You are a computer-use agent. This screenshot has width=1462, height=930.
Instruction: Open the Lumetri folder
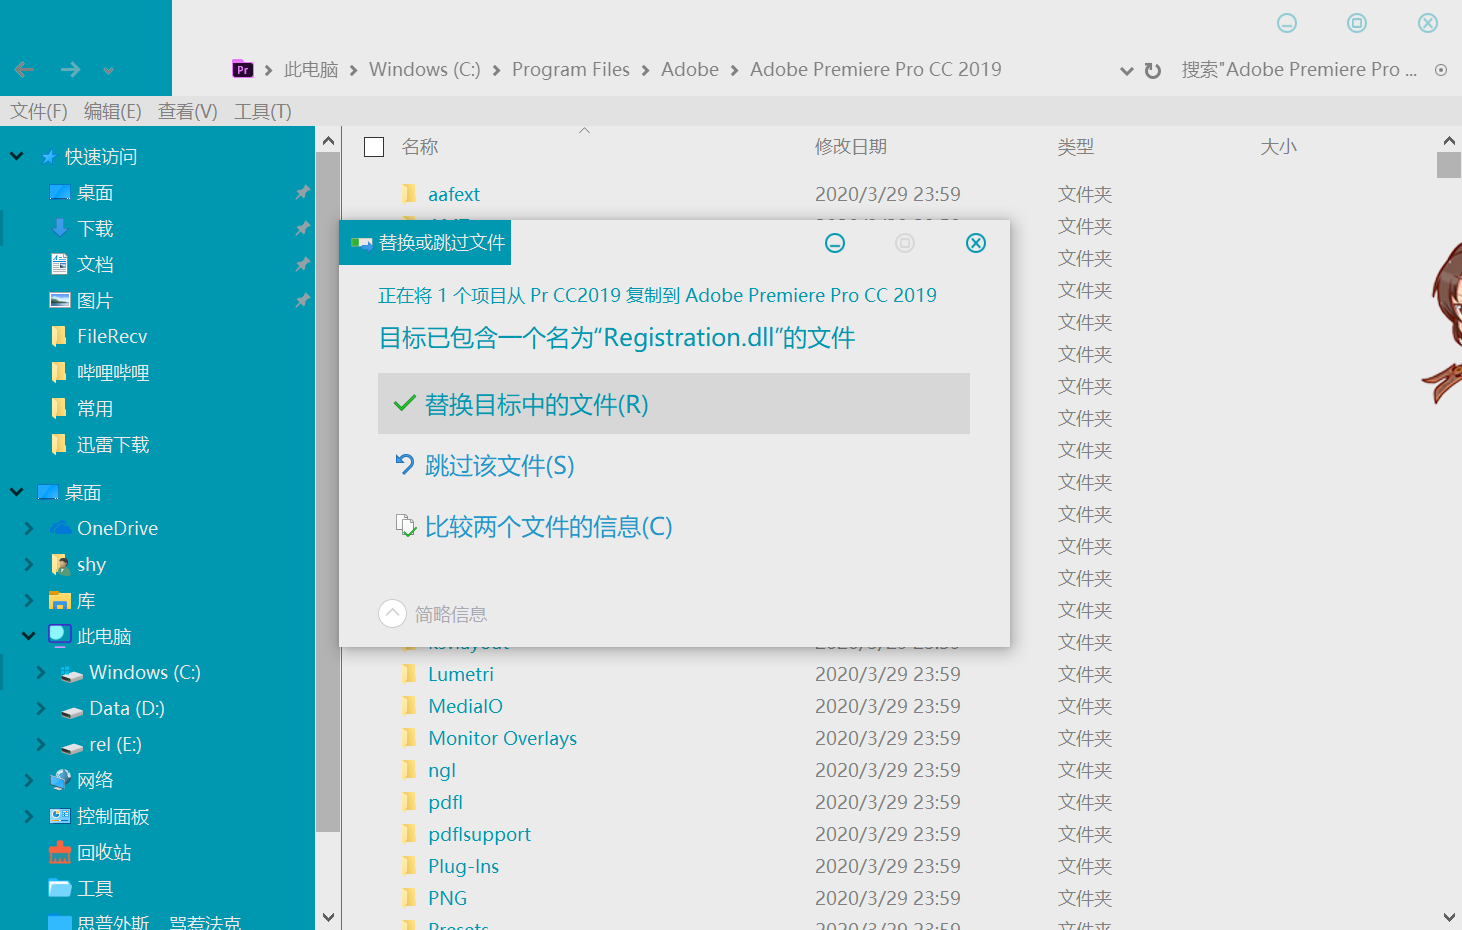[461, 674]
